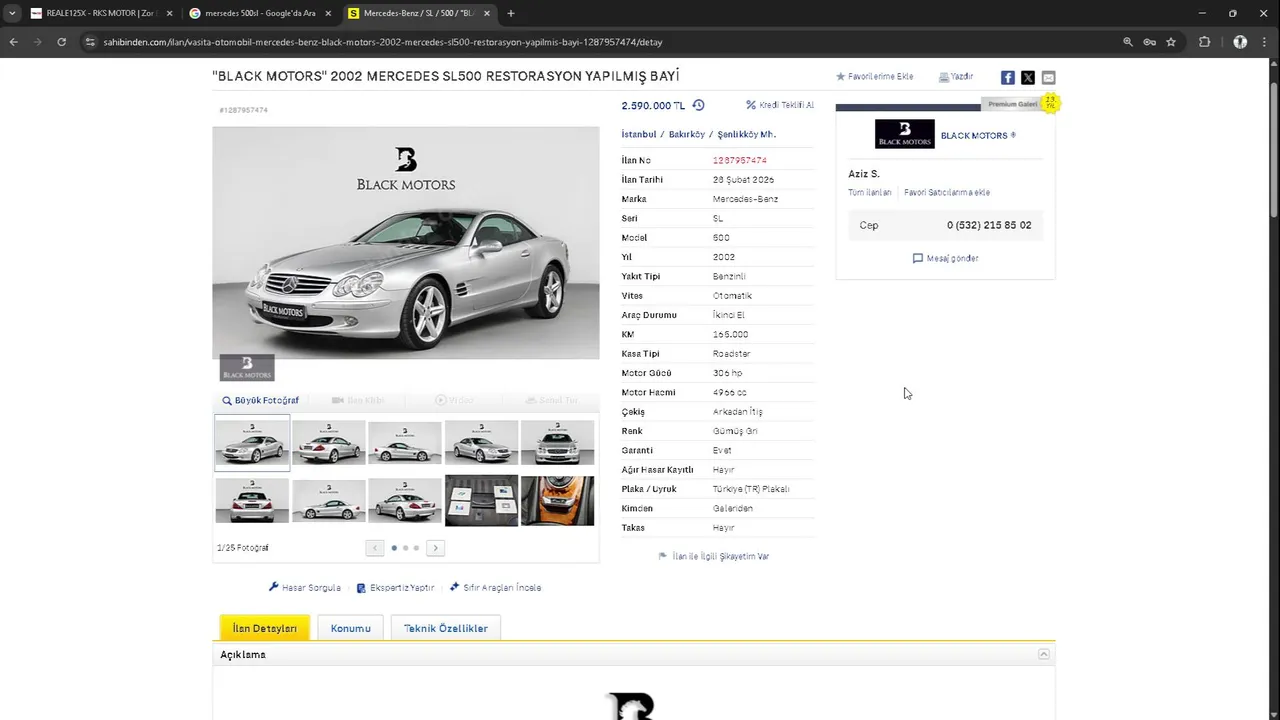Reload the page in browser
This screenshot has height=720, width=1280.
point(62,42)
